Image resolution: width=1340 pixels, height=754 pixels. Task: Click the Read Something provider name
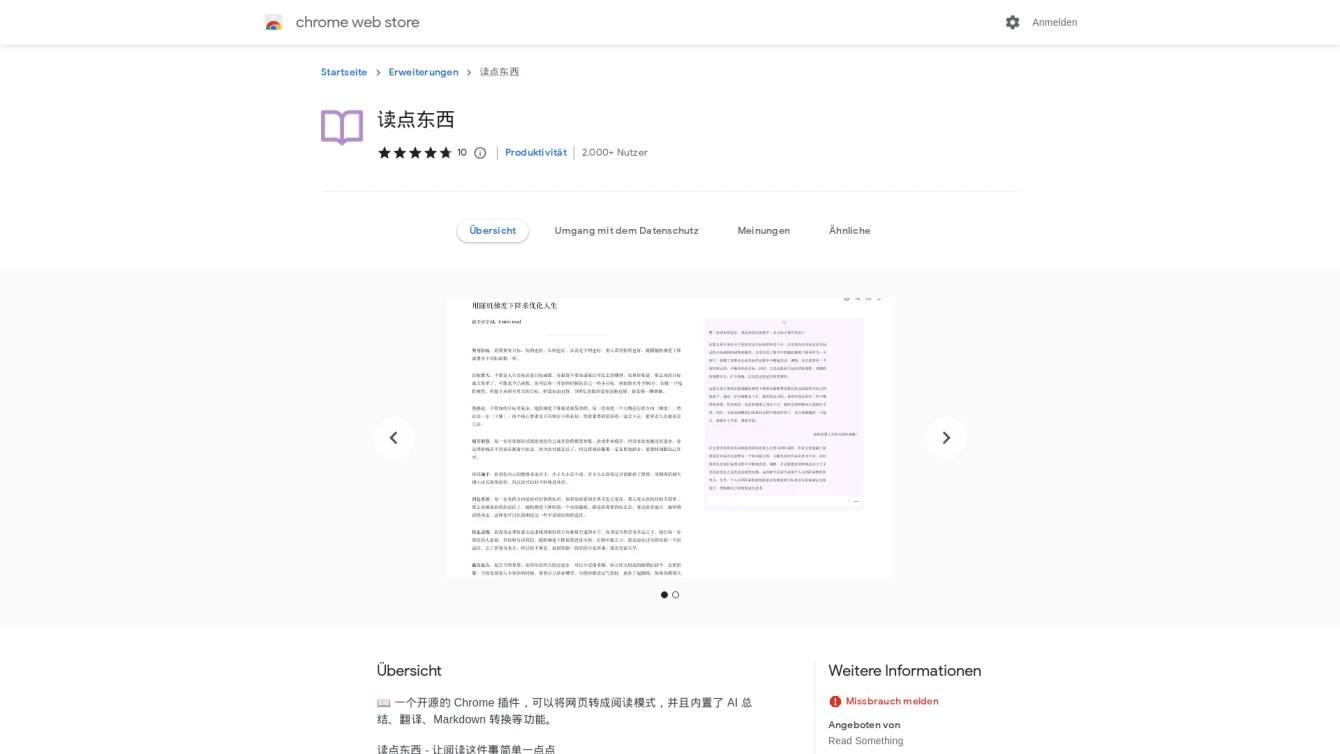(865, 741)
